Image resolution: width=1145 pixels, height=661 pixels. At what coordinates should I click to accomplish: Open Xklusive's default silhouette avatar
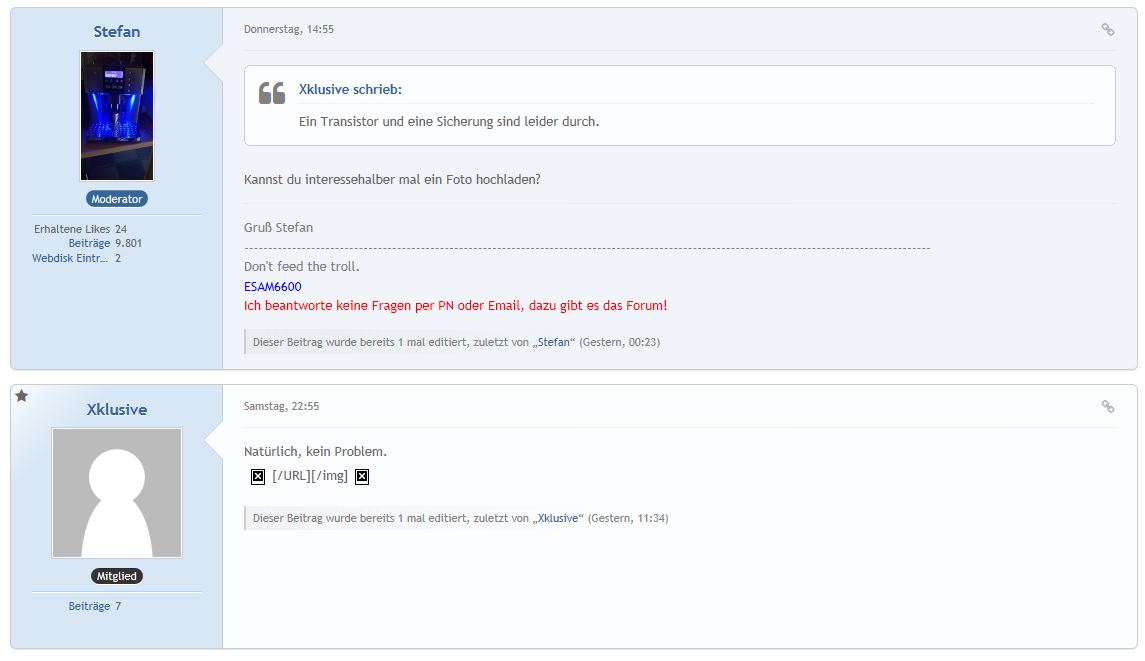pyautogui.click(x=117, y=493)
